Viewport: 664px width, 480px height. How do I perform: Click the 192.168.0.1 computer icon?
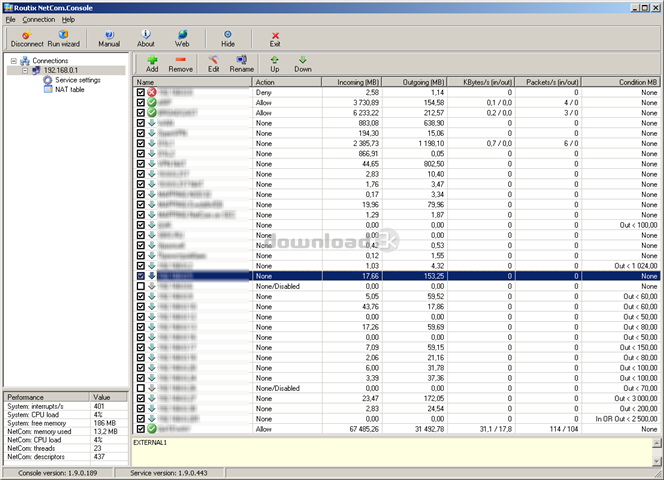(x=36, y=70)
